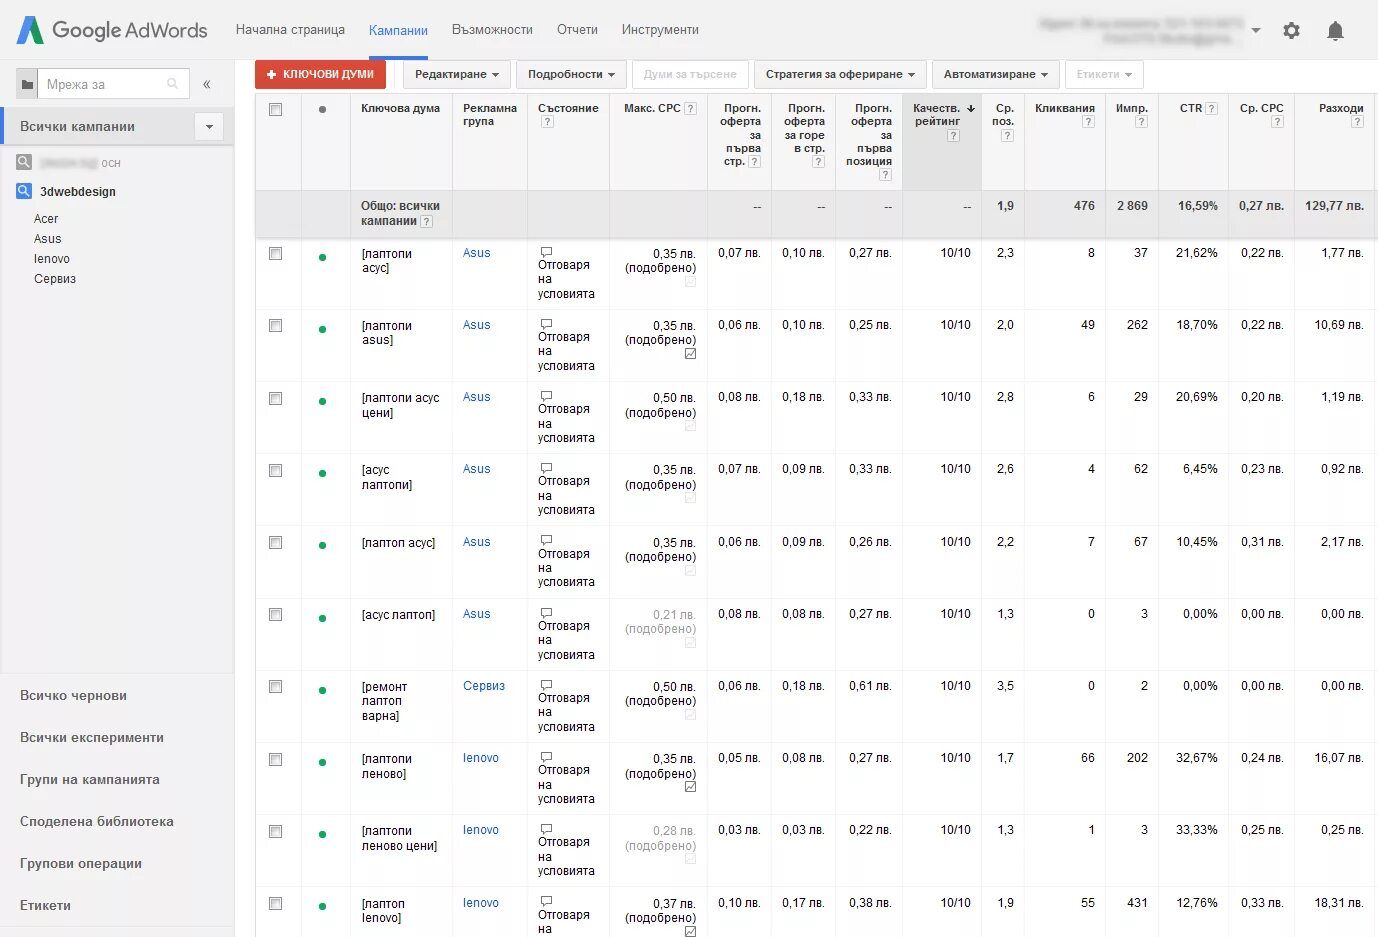Viewport: 1378px width, 937px height.
Task: Open Сервиз ad group link in table
Action: [484, 686]
